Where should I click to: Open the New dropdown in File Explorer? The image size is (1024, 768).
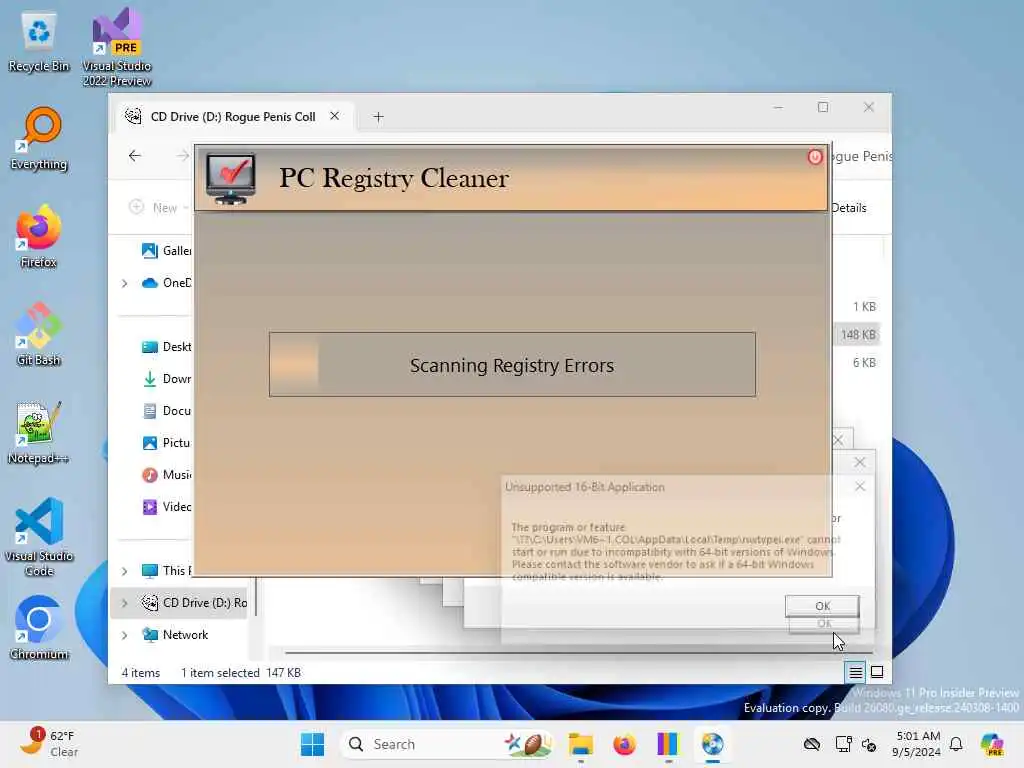158,208
